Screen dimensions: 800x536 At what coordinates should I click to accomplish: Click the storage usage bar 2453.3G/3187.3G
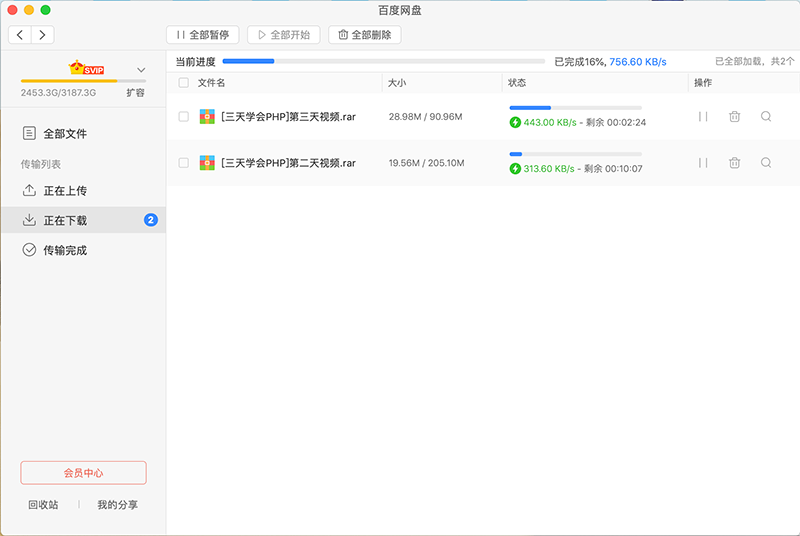[x=83, y=81]
